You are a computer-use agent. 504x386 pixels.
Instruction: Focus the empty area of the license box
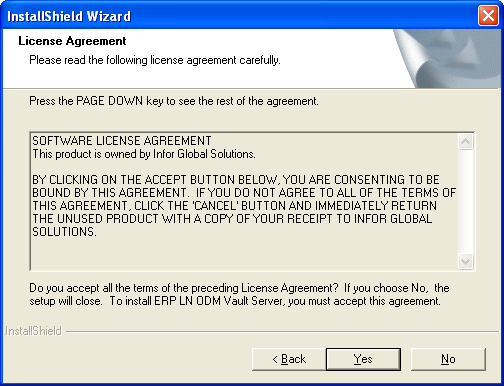(x=244, y=254)
